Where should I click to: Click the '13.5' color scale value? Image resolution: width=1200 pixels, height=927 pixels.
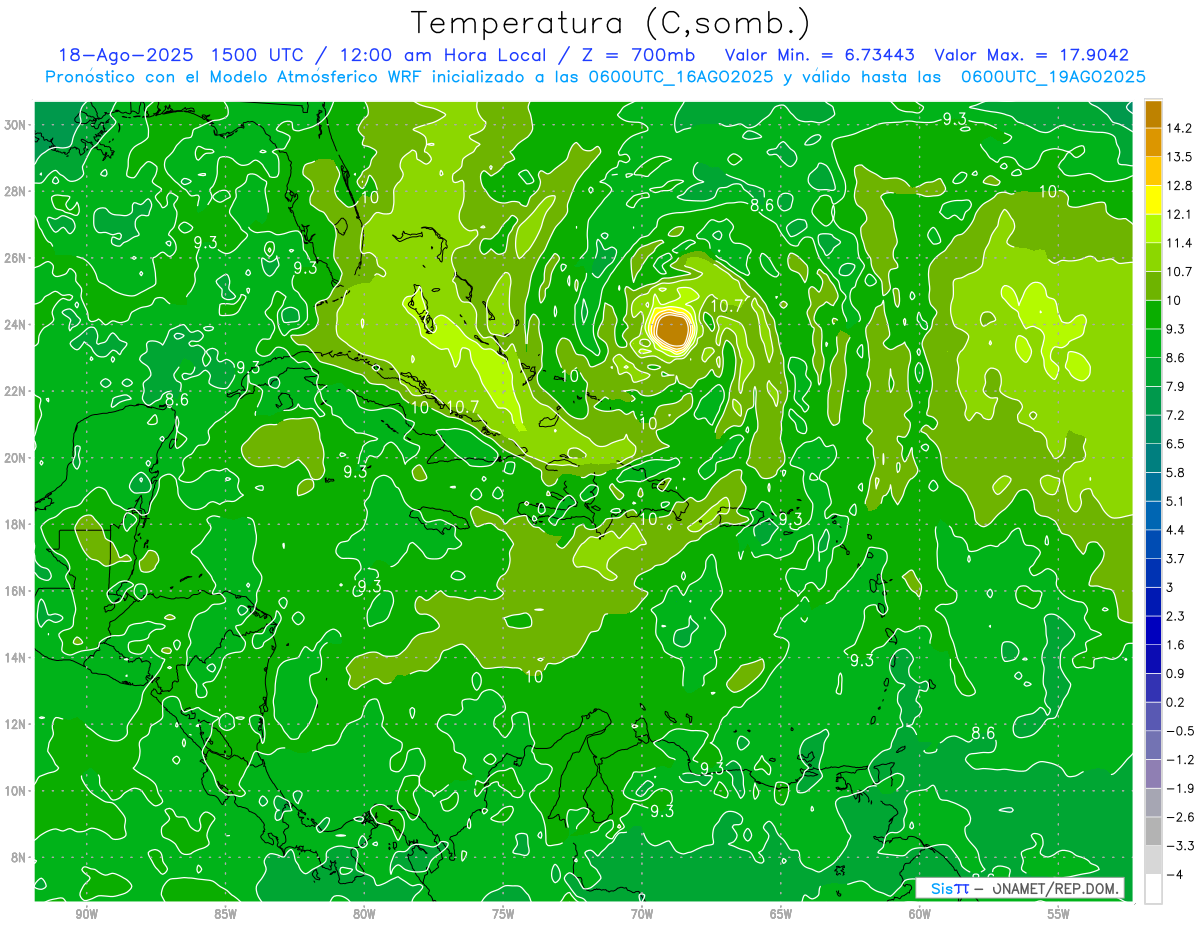pos(1179,157)
